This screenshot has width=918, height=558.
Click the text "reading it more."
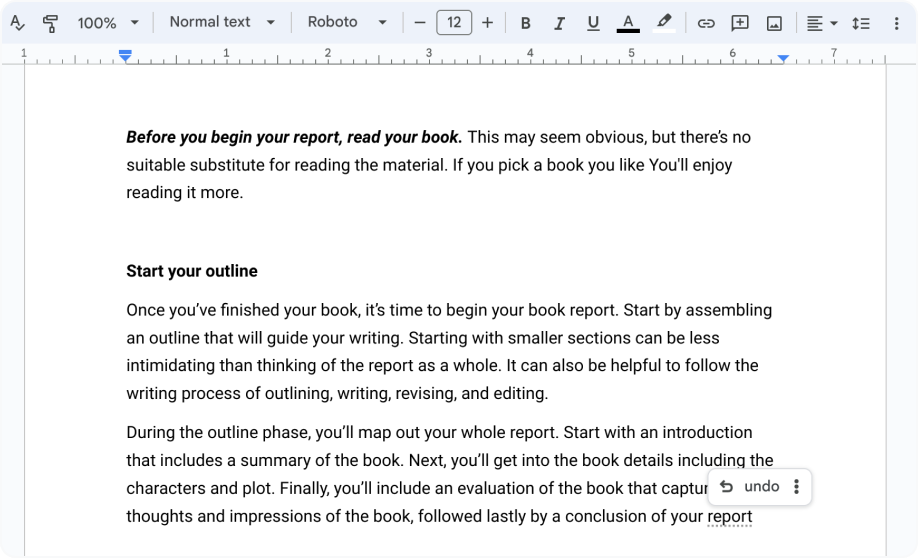pyautogui.click(x=184, y=193)
